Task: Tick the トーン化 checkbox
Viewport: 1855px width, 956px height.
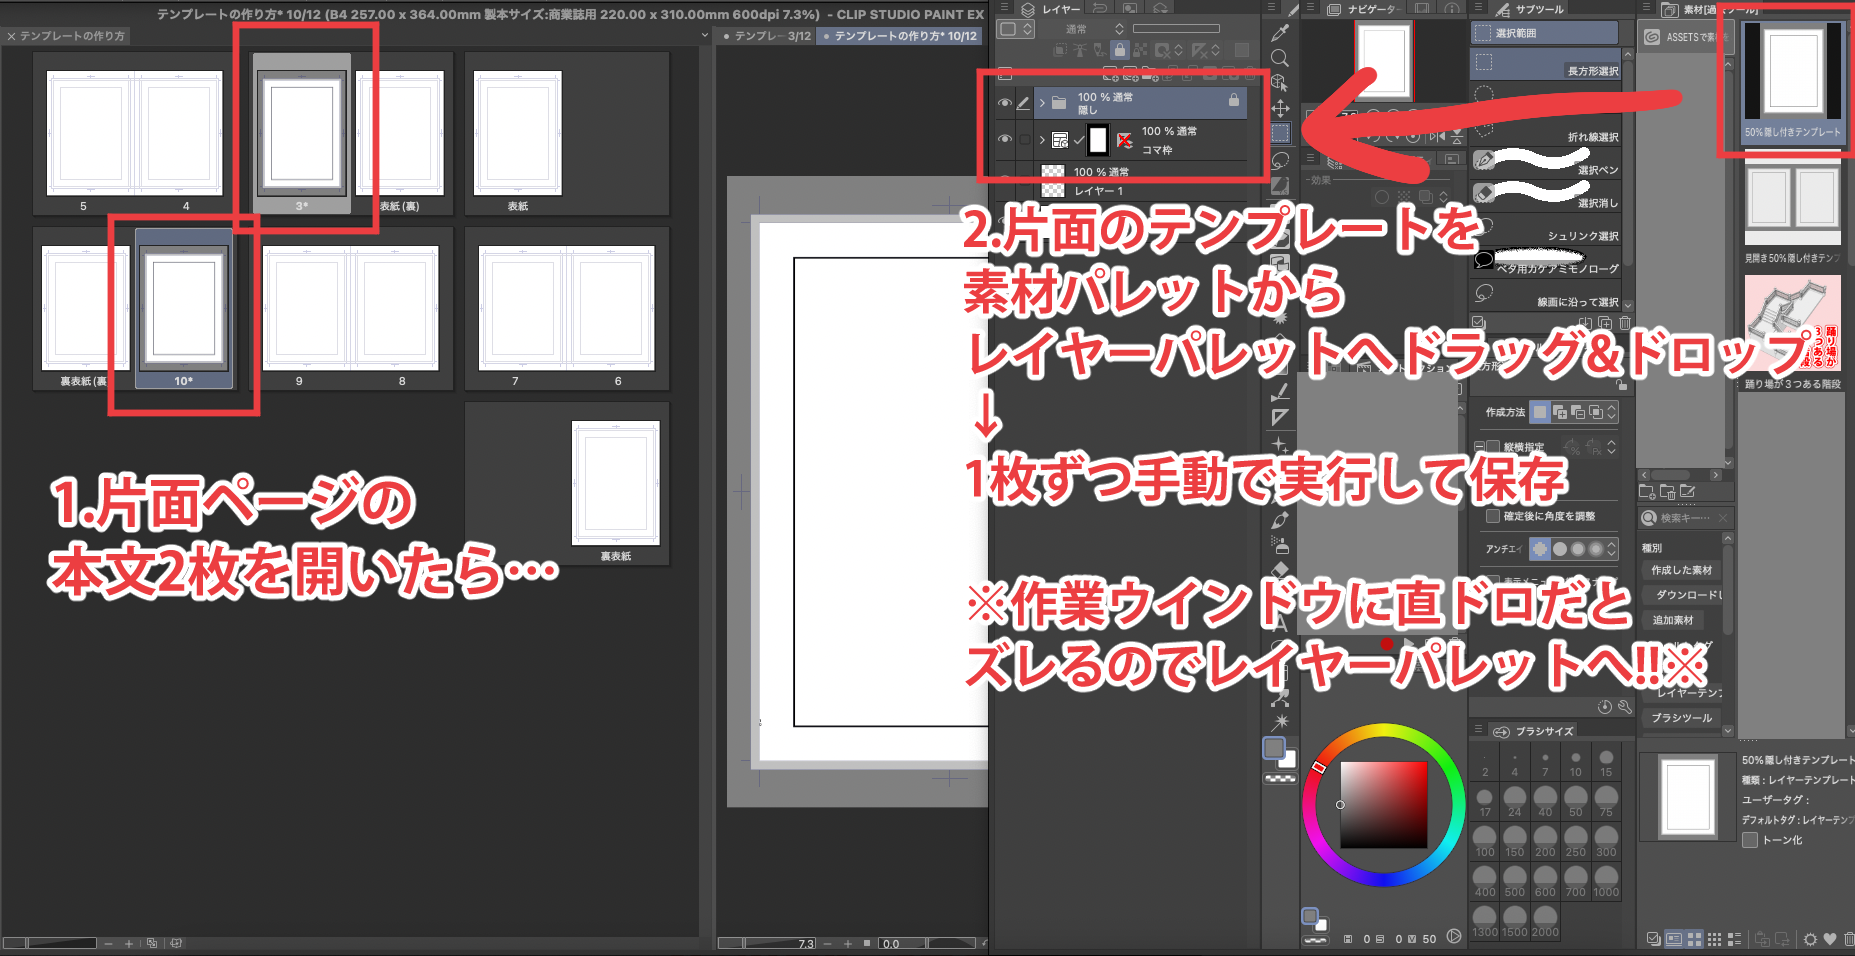Action: pyautogui.click(x=1750, y=840)
